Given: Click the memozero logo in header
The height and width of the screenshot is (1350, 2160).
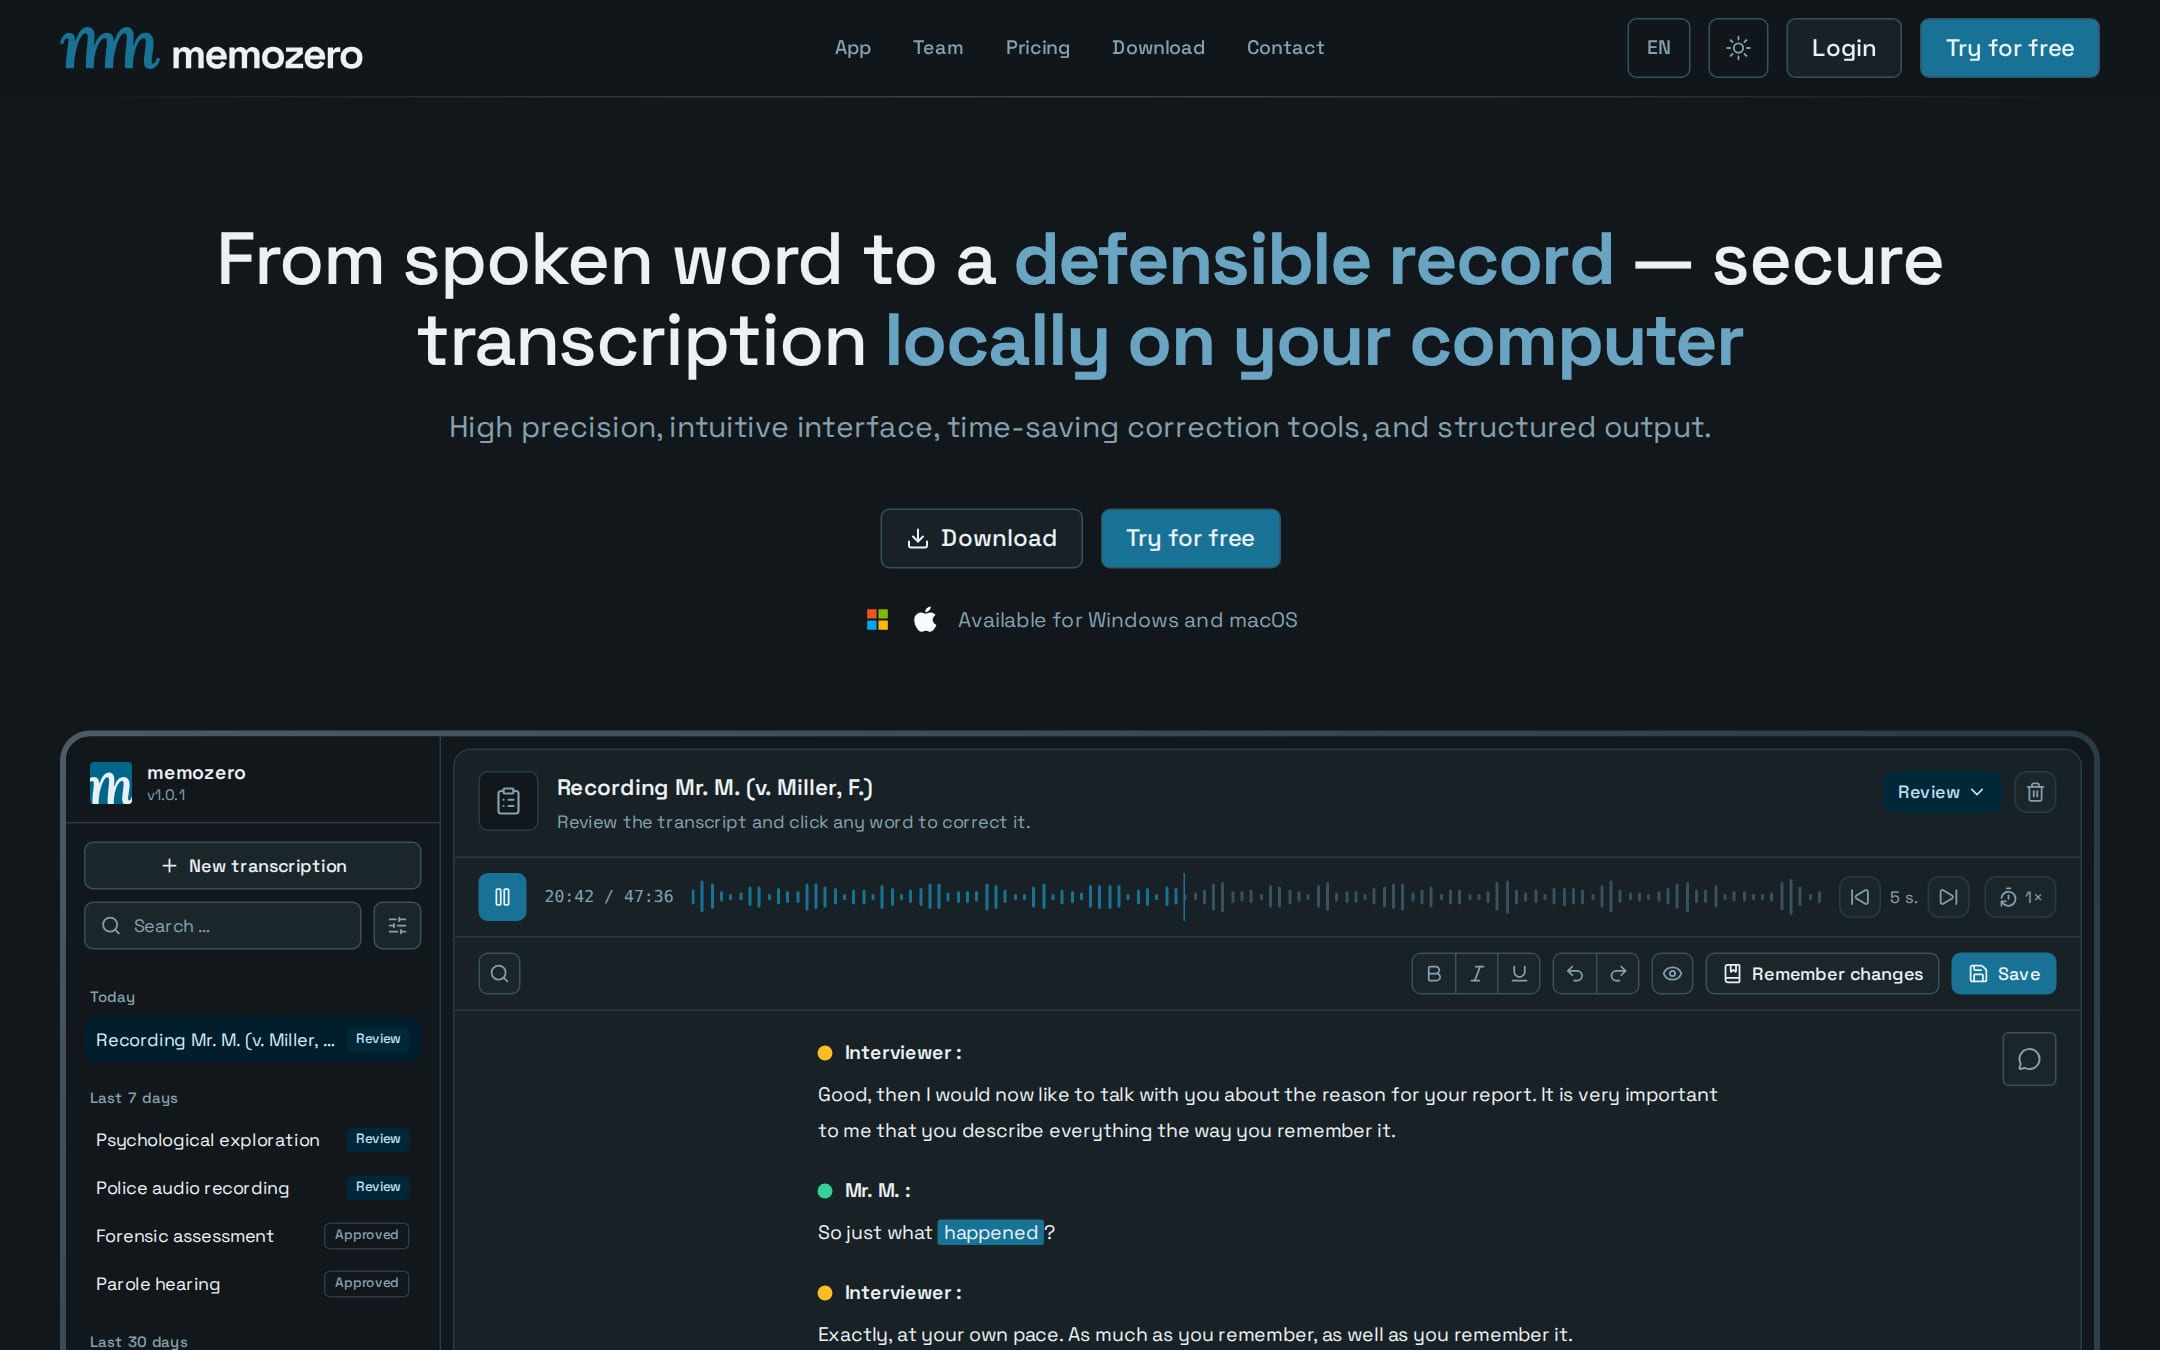Looking at the screenshot, I should pos(211,49).
